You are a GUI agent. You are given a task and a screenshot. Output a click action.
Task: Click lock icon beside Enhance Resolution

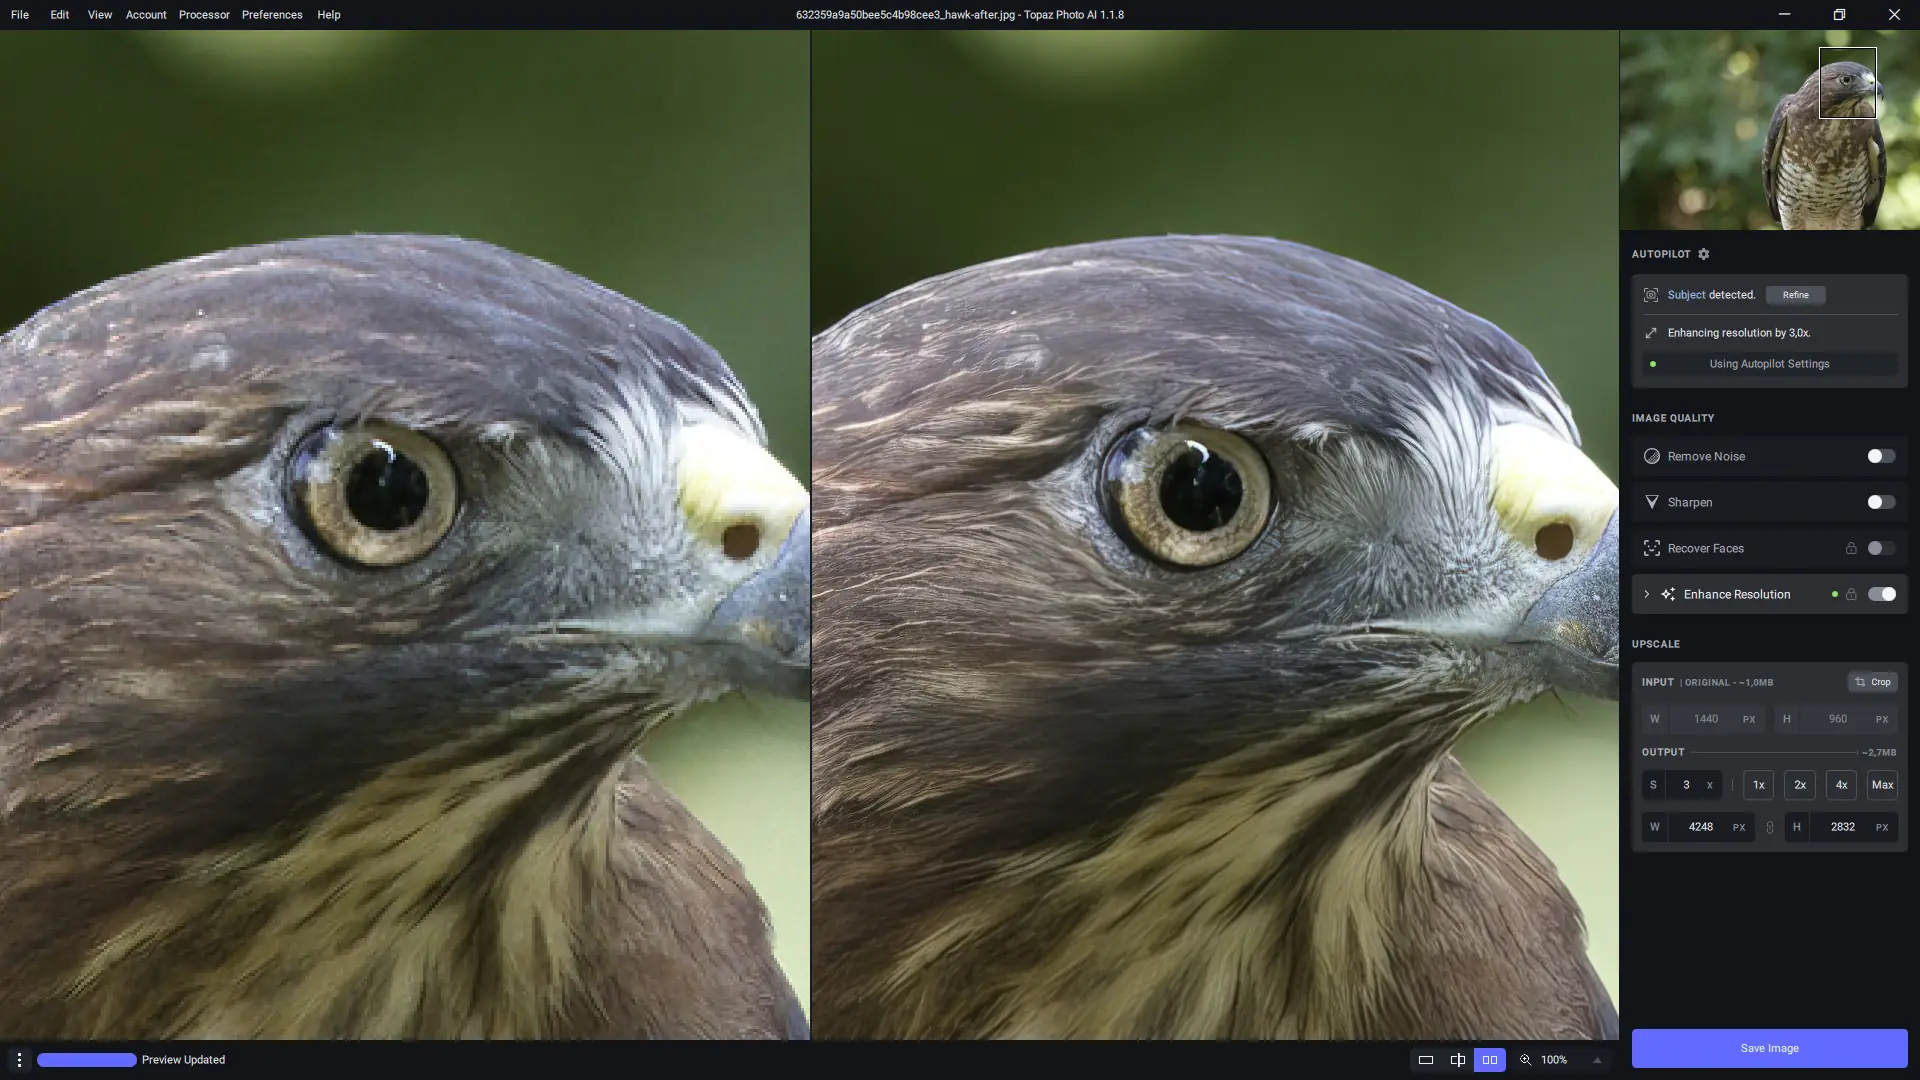[1851, 594]
